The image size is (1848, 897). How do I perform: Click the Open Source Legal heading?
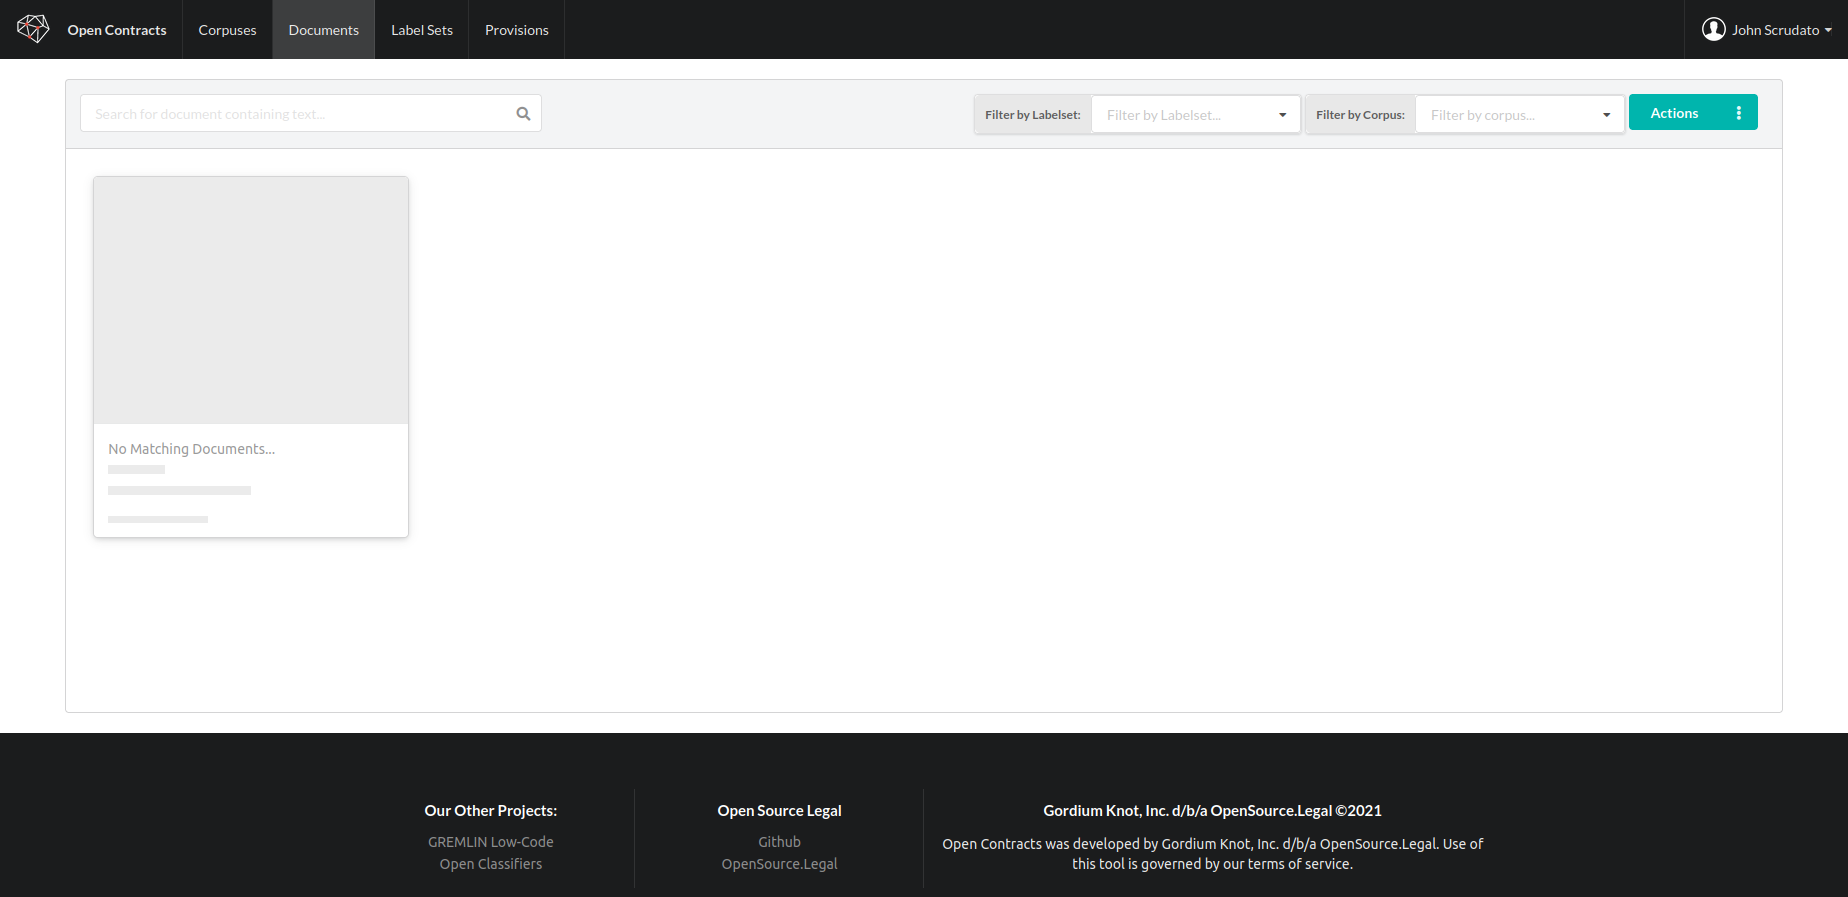point(779,811)
